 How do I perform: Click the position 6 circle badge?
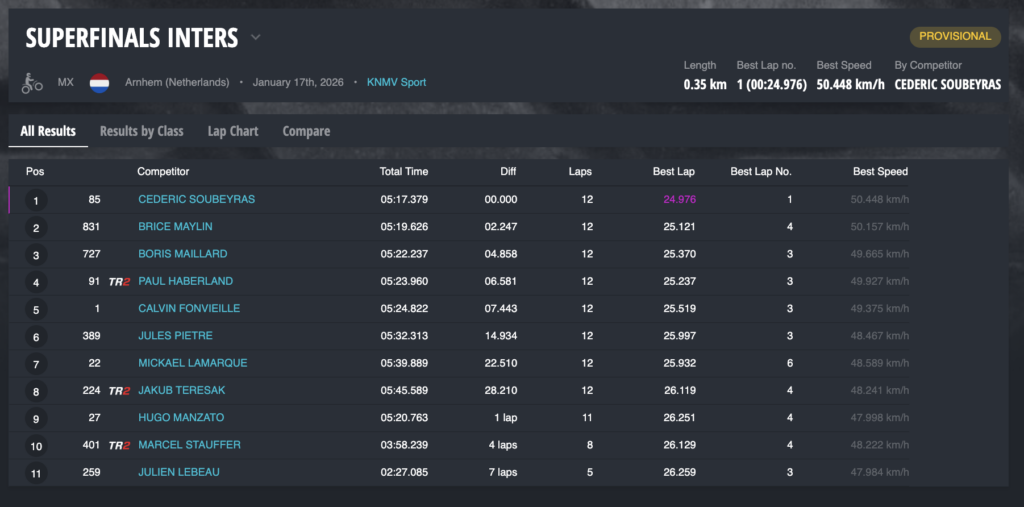(x=36, y=336)
